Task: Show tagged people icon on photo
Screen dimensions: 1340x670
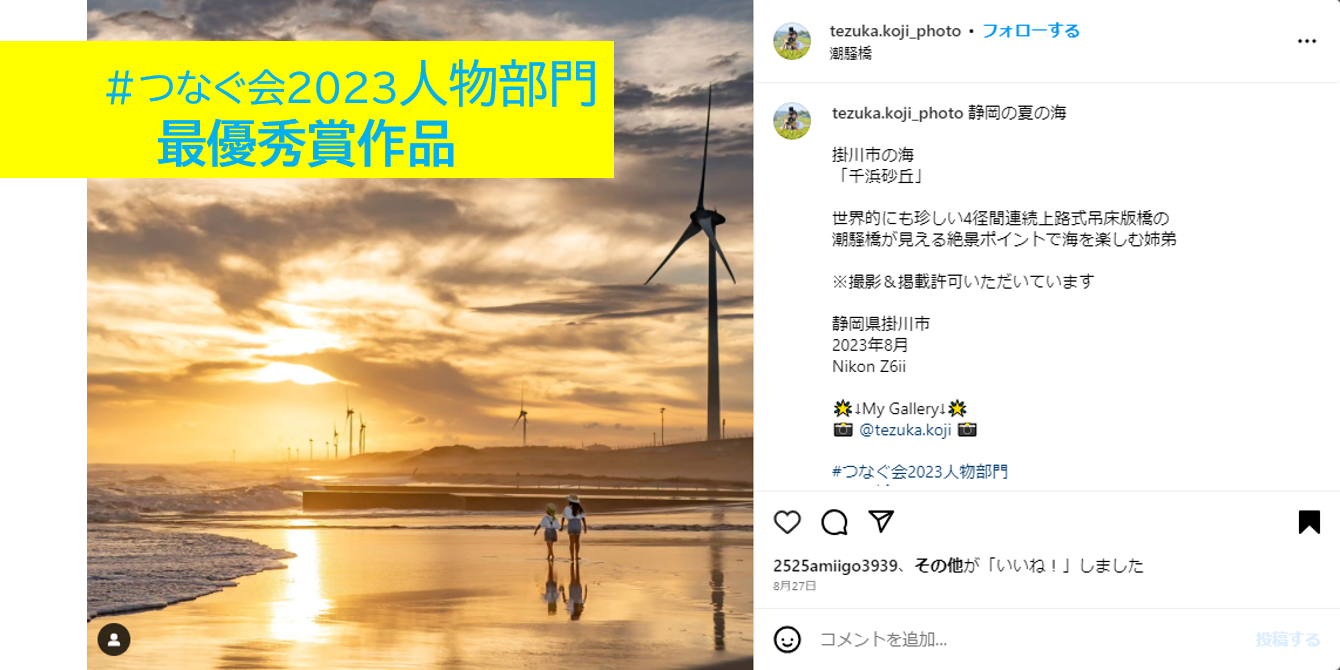Action: tap(114, 640)
